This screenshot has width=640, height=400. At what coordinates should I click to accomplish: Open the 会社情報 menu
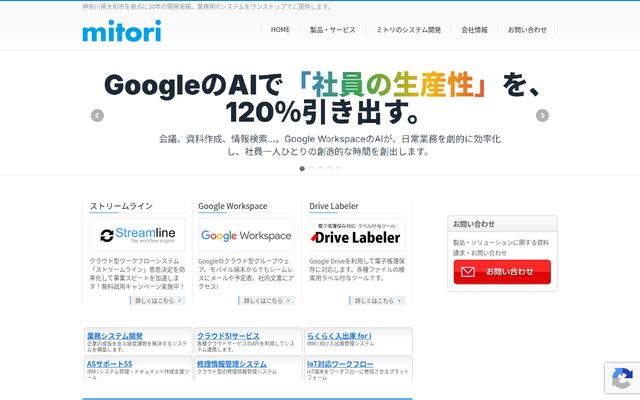coord(474,30)
